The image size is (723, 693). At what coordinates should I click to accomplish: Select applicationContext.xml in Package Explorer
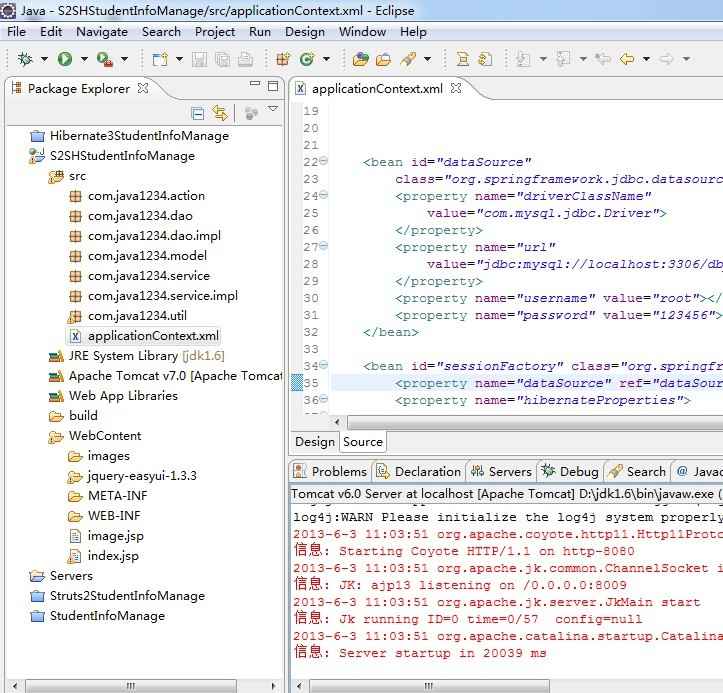[152, 336]
